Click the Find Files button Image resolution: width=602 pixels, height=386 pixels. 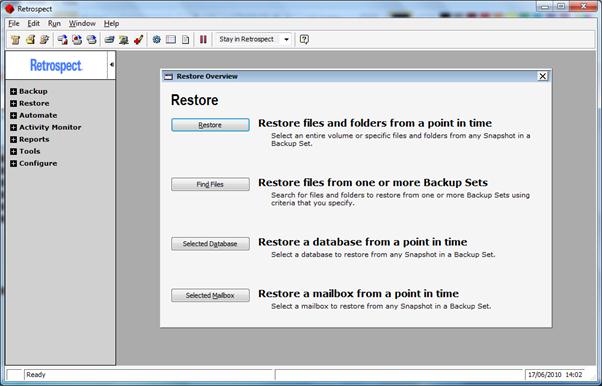click(x=210, y=184)
